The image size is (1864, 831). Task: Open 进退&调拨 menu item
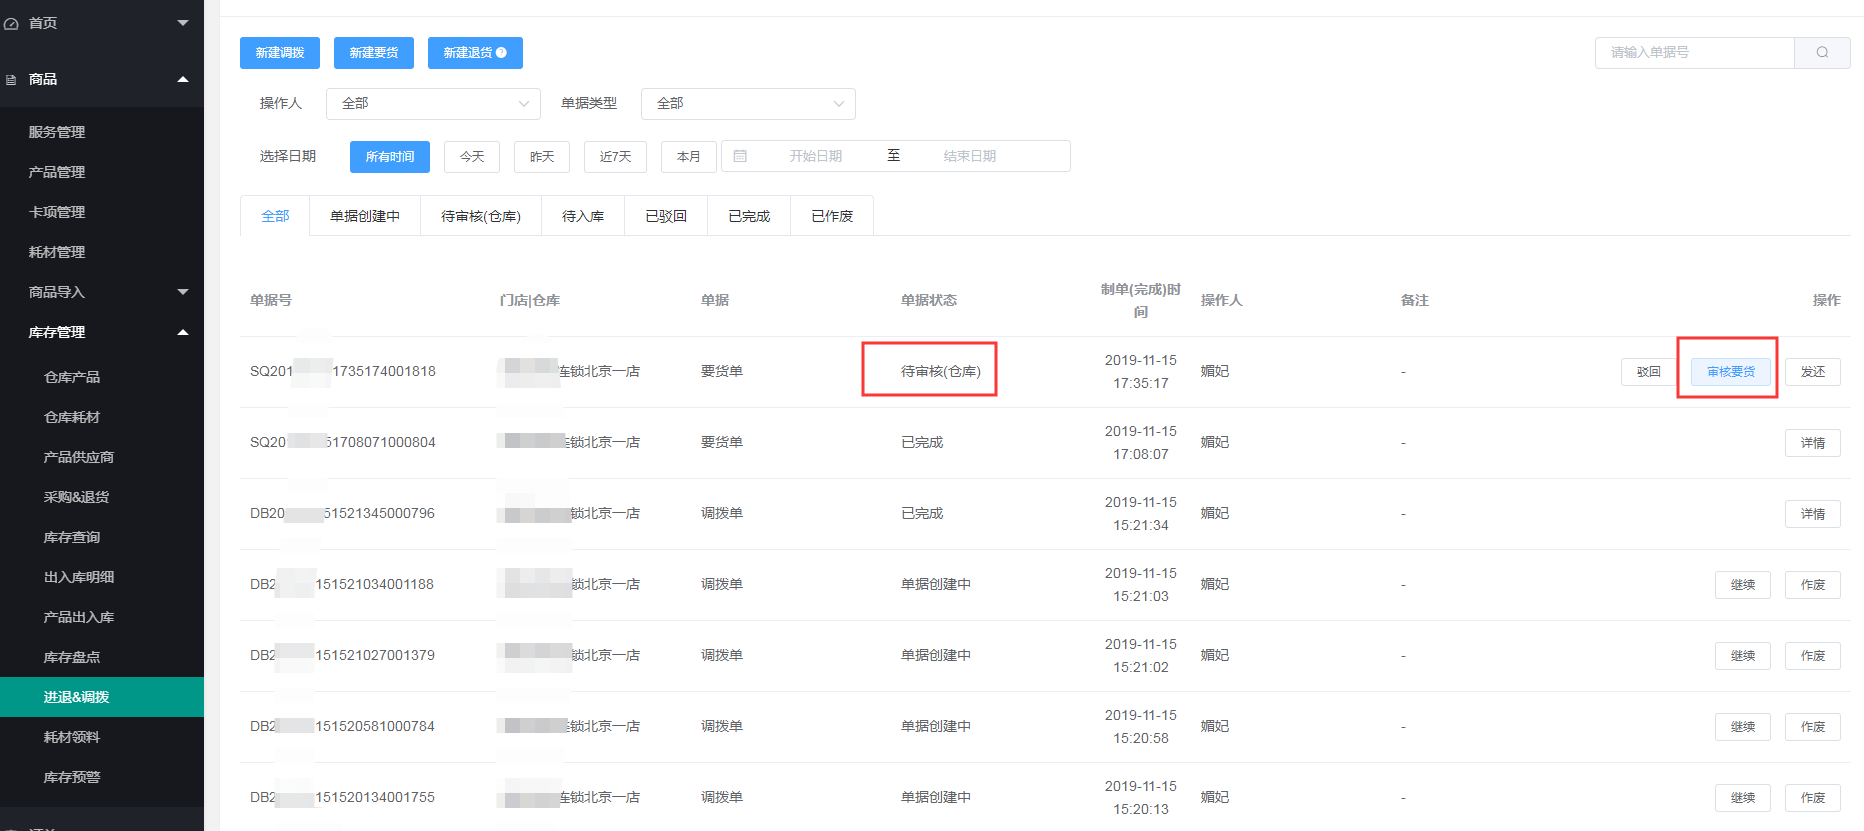102,697
